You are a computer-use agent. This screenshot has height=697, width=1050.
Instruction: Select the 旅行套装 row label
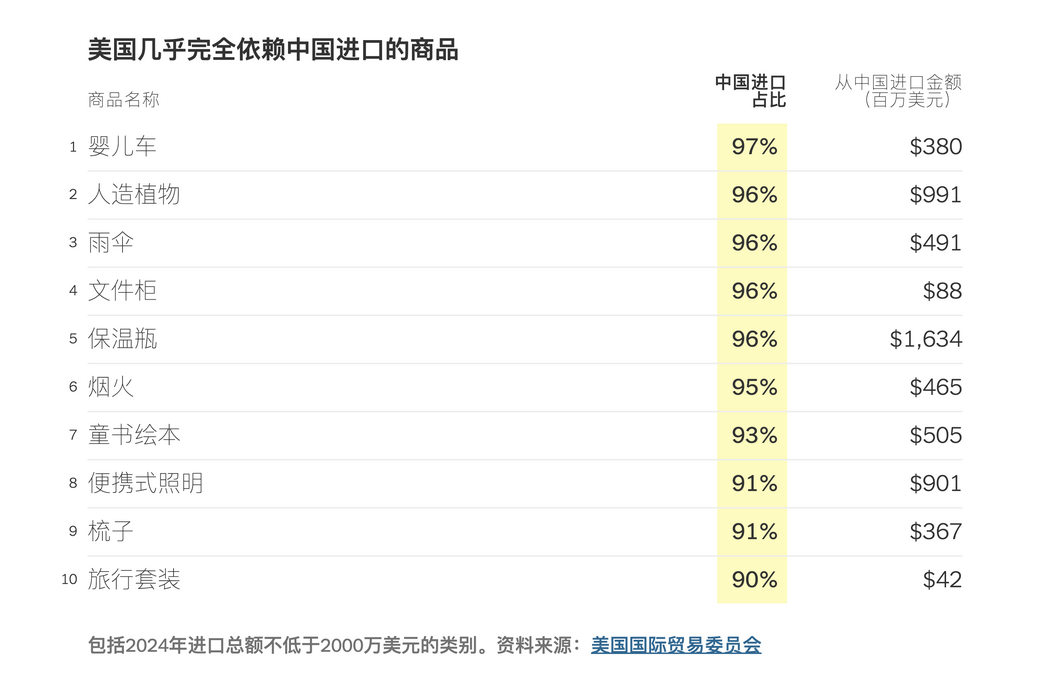click(134, 580)
